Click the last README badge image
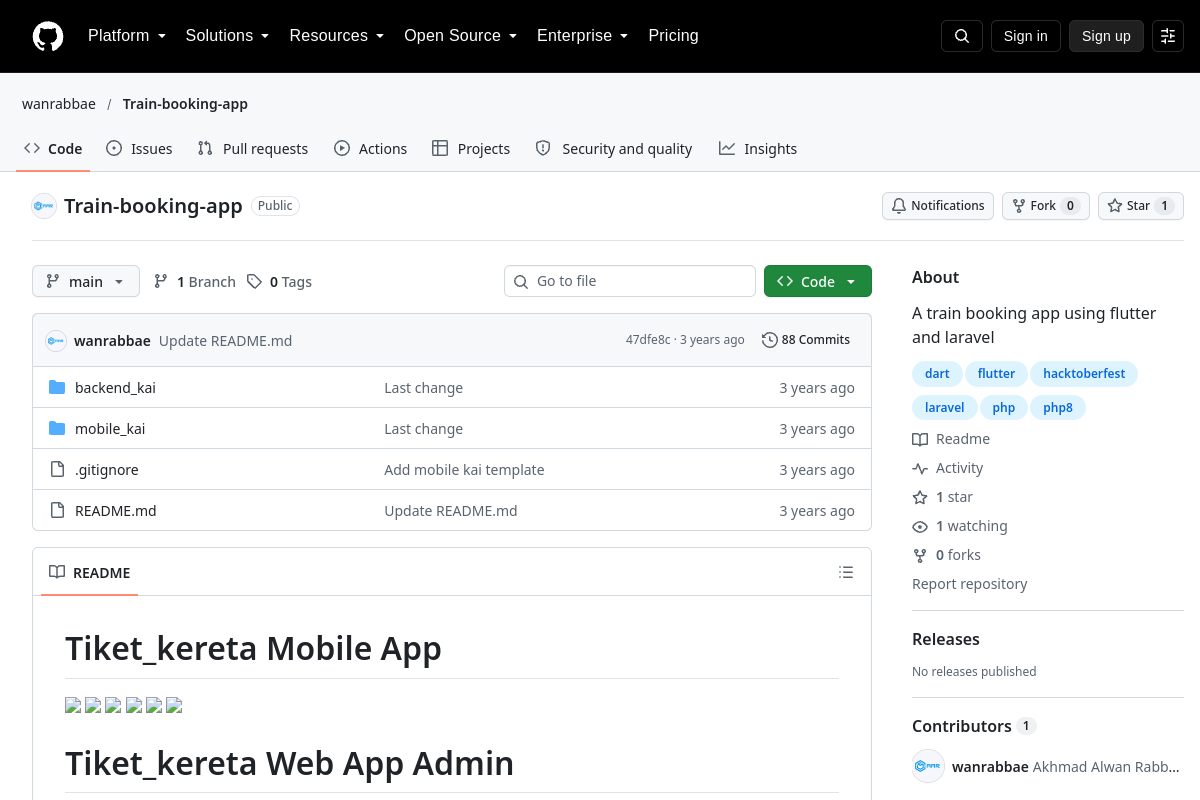Viewport: 1200px width, 800px height. coord(174,705)
